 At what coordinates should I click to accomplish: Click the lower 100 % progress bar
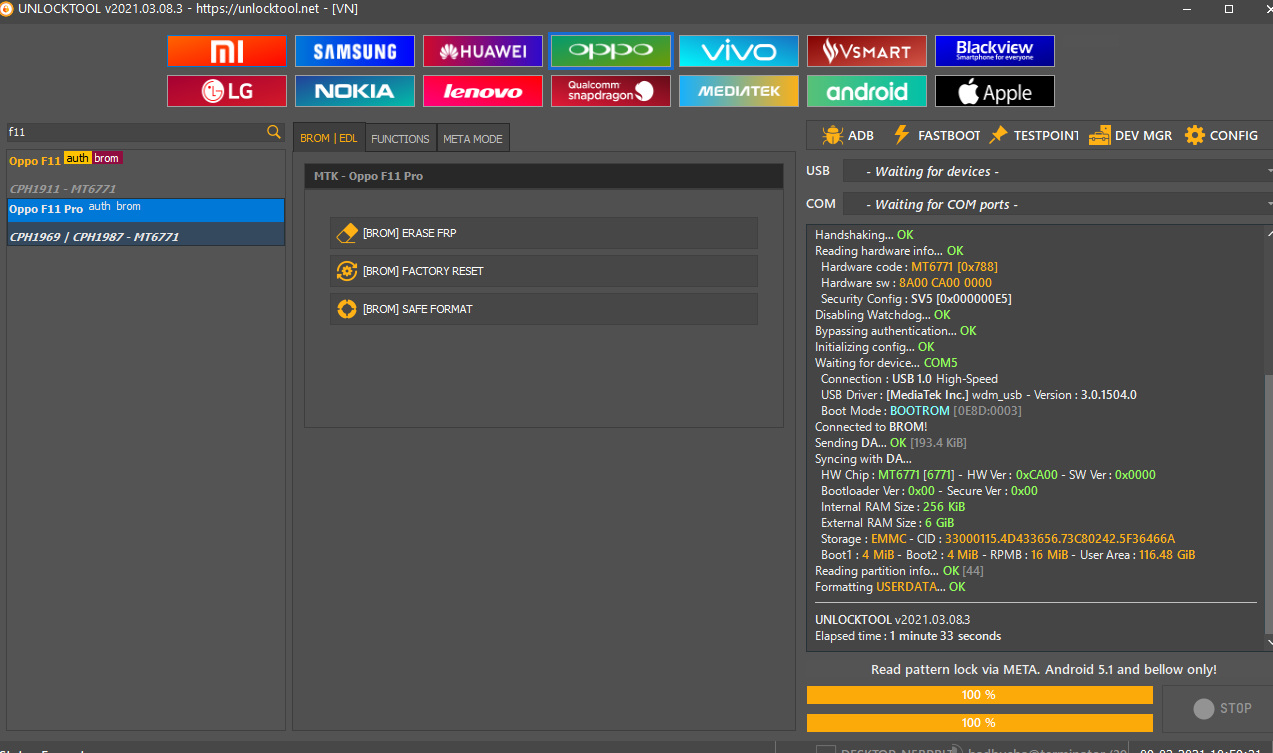pyautogui.click(x=979, y=722)
